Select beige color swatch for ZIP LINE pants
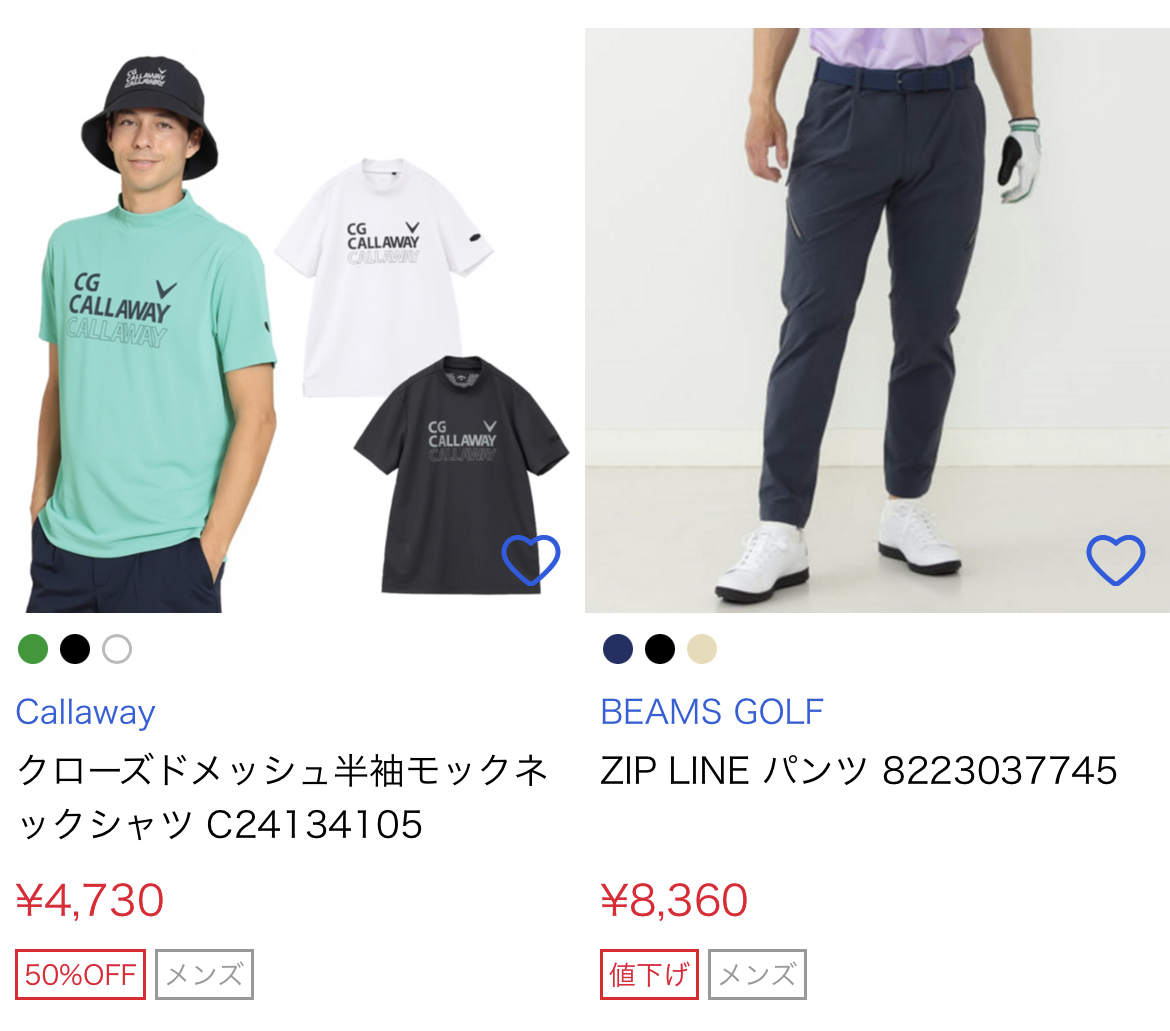This screenshot has width=1170, height=1031. [x=702, y=649]
